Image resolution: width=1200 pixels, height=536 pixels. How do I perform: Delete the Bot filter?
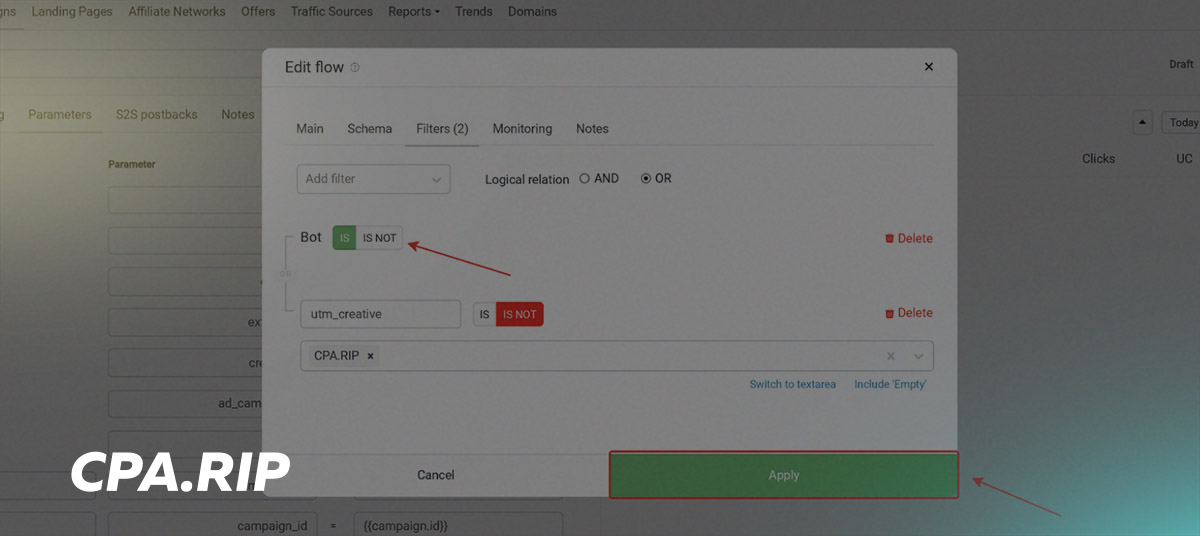[908, 238]
